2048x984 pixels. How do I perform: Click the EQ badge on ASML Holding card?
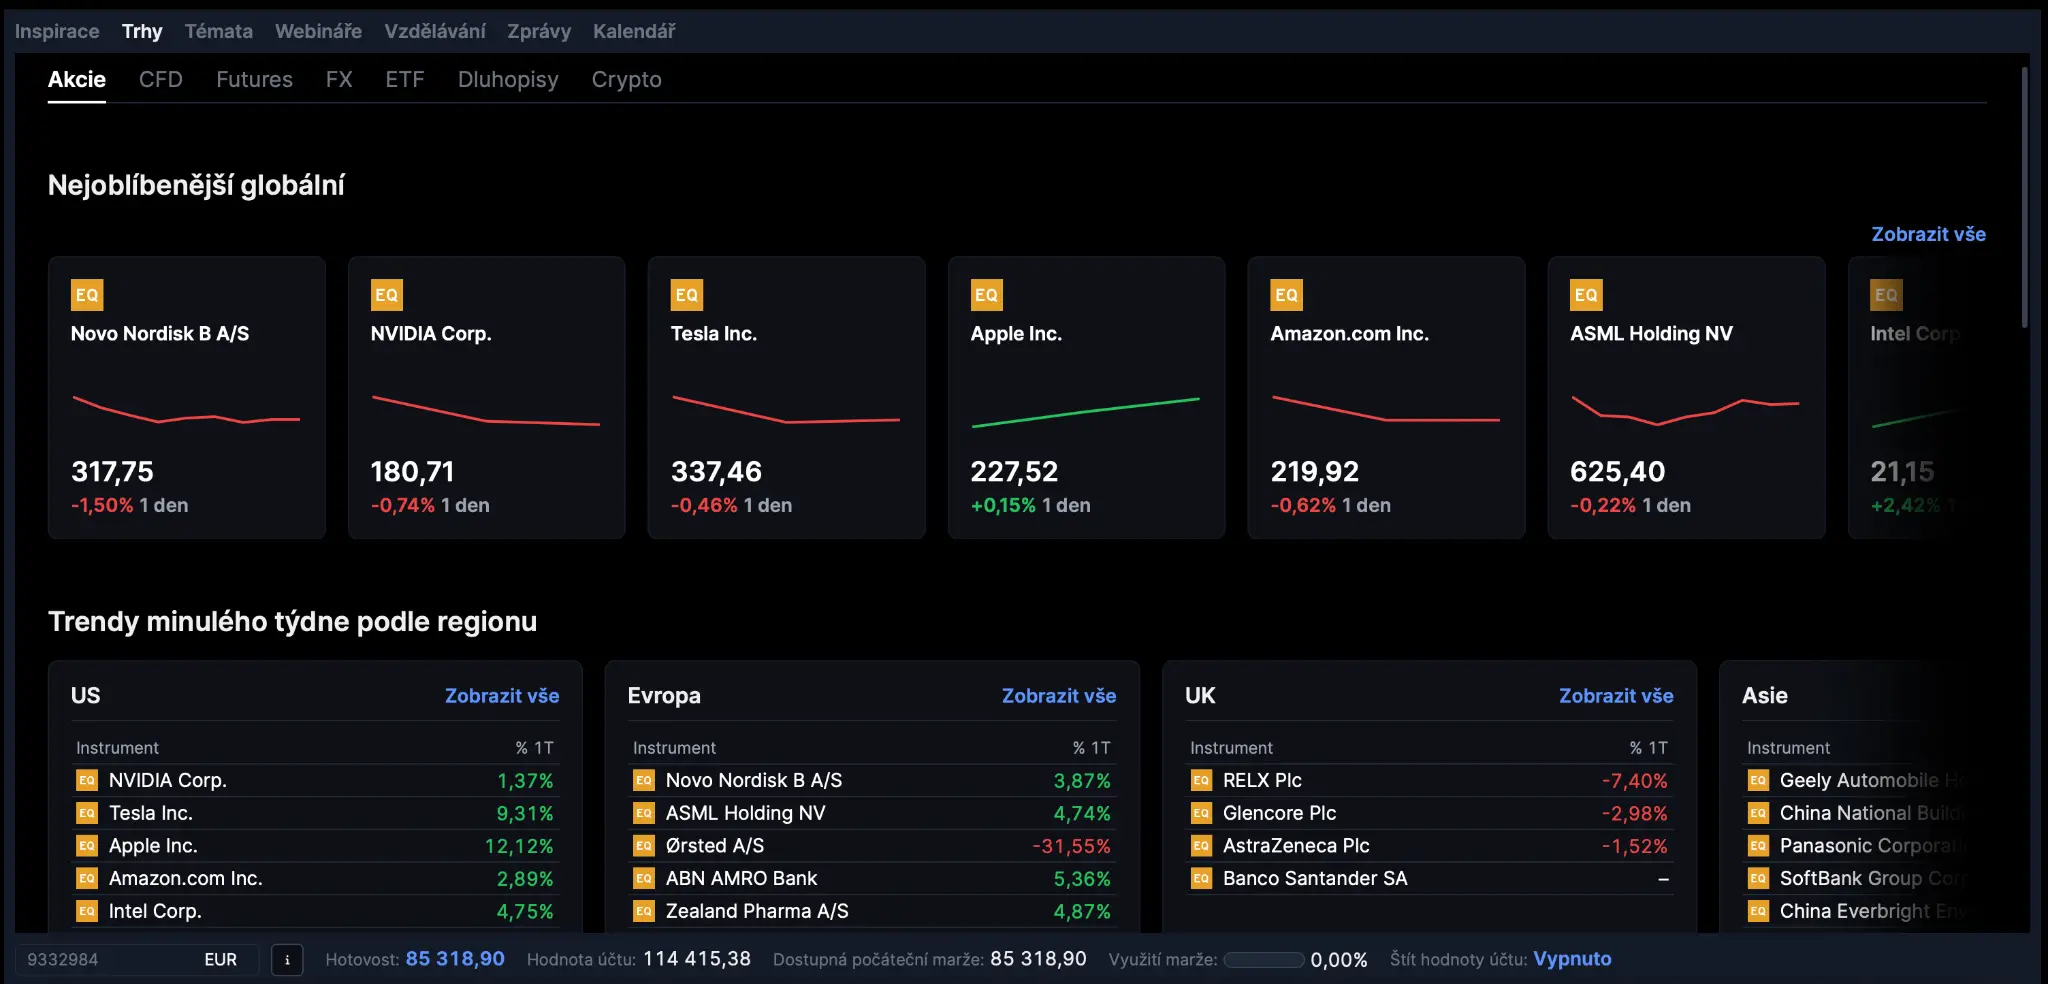1586,295
